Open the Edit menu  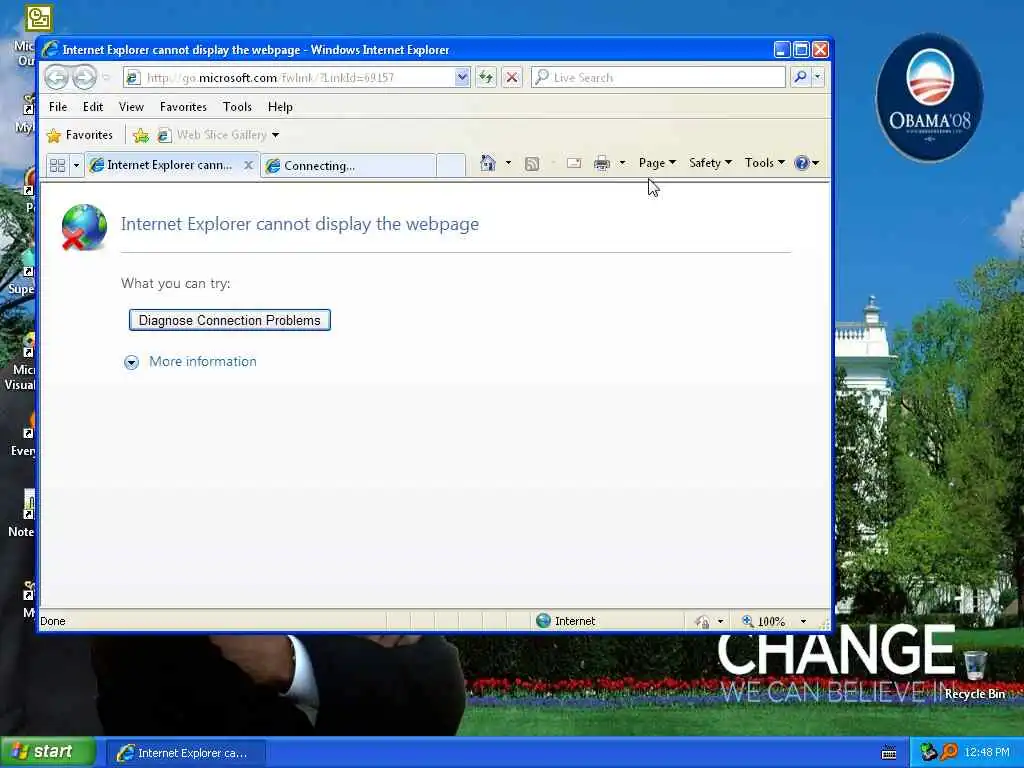coord(93,106)
